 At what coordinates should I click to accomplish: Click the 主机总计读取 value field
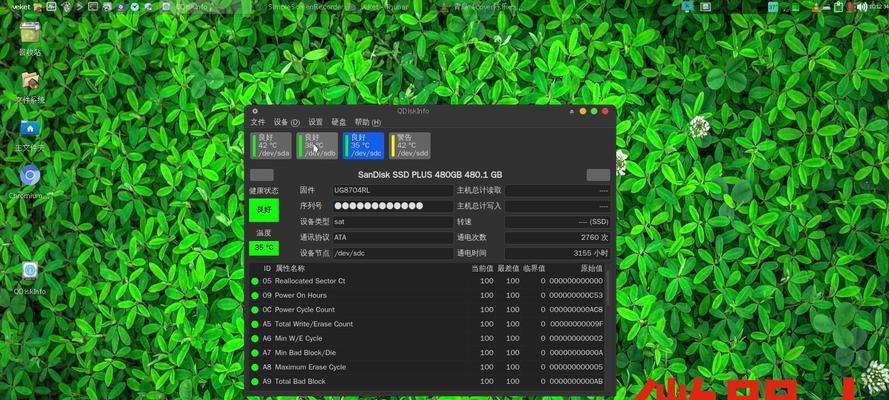tap(558, 191)
